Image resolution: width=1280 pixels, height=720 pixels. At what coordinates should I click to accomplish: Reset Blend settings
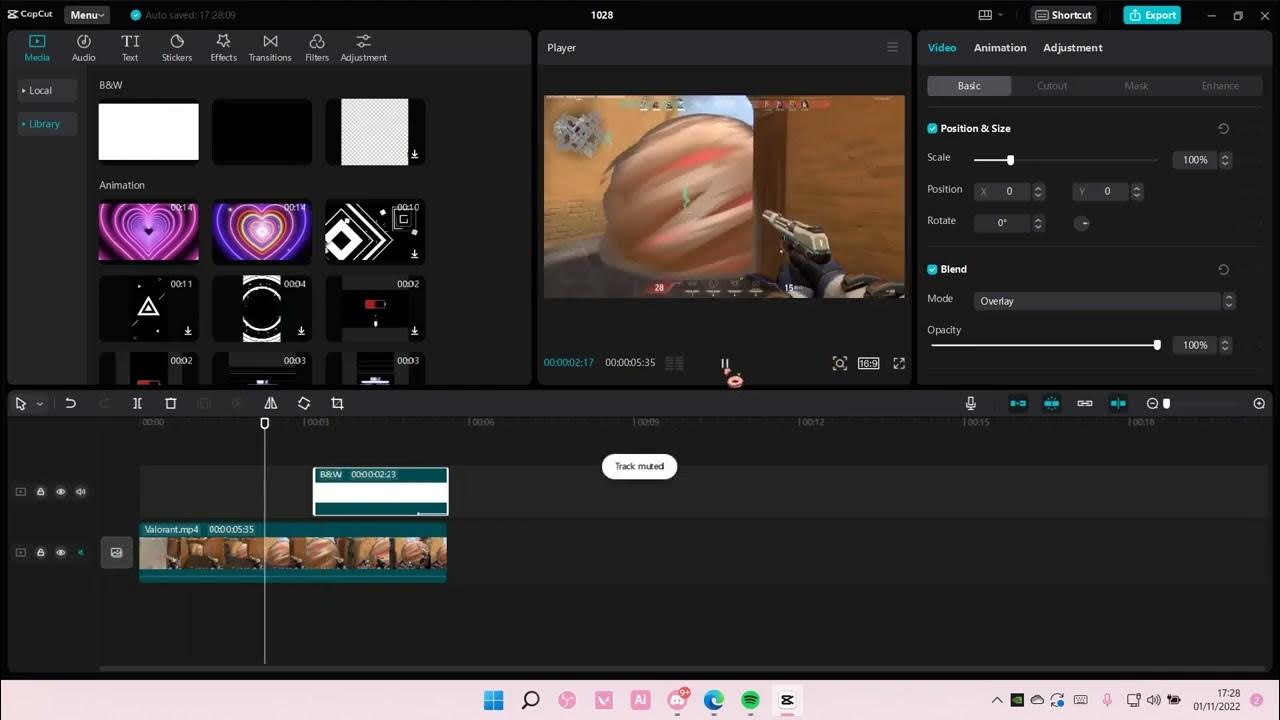click(1223, 269)
